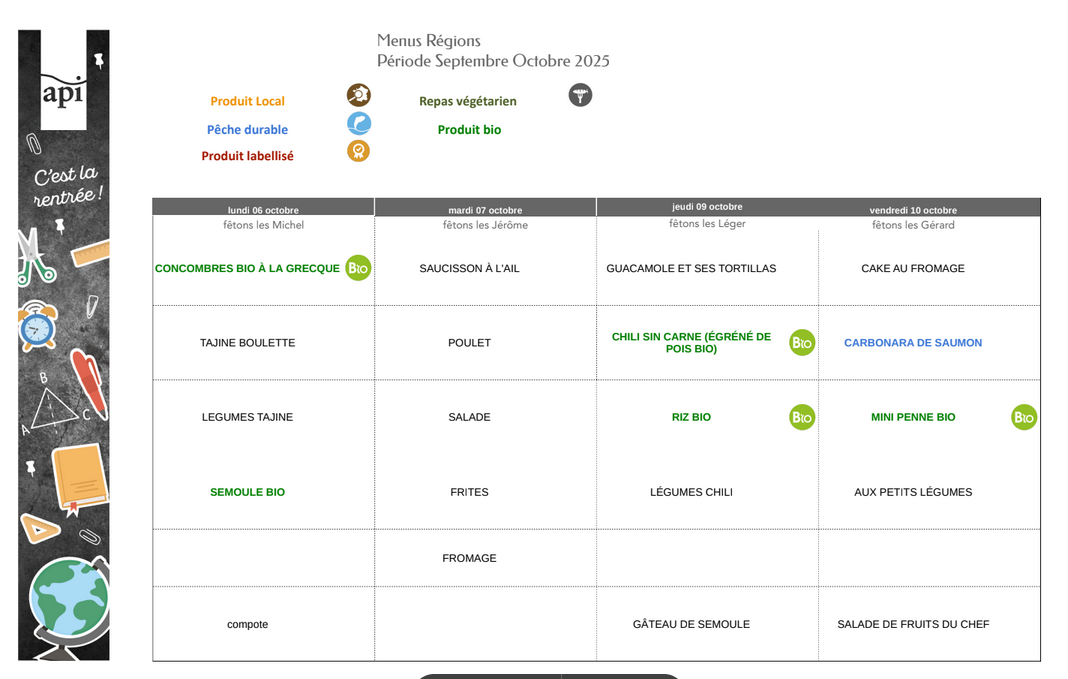This screenshot has height=679, width=1068.
Task: Click the Bio badge beside Mini Penne Bio
Action: pos(1024,417)
